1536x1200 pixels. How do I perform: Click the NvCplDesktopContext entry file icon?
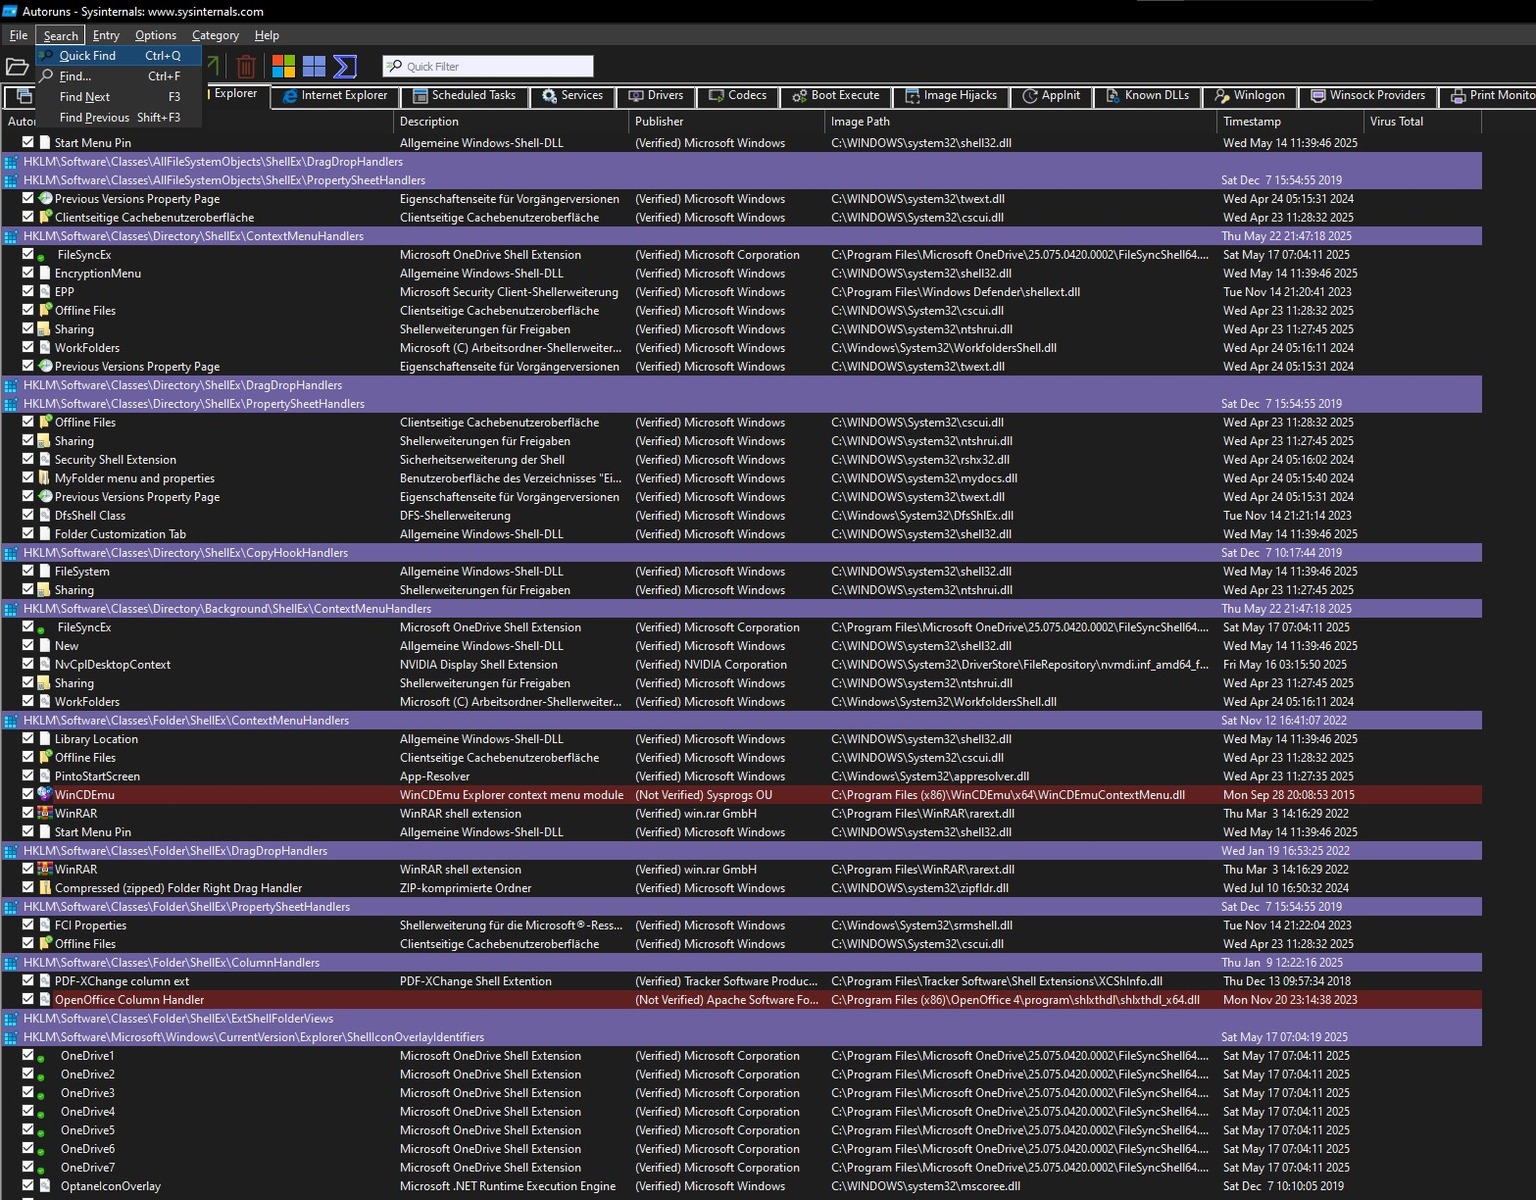44,665
